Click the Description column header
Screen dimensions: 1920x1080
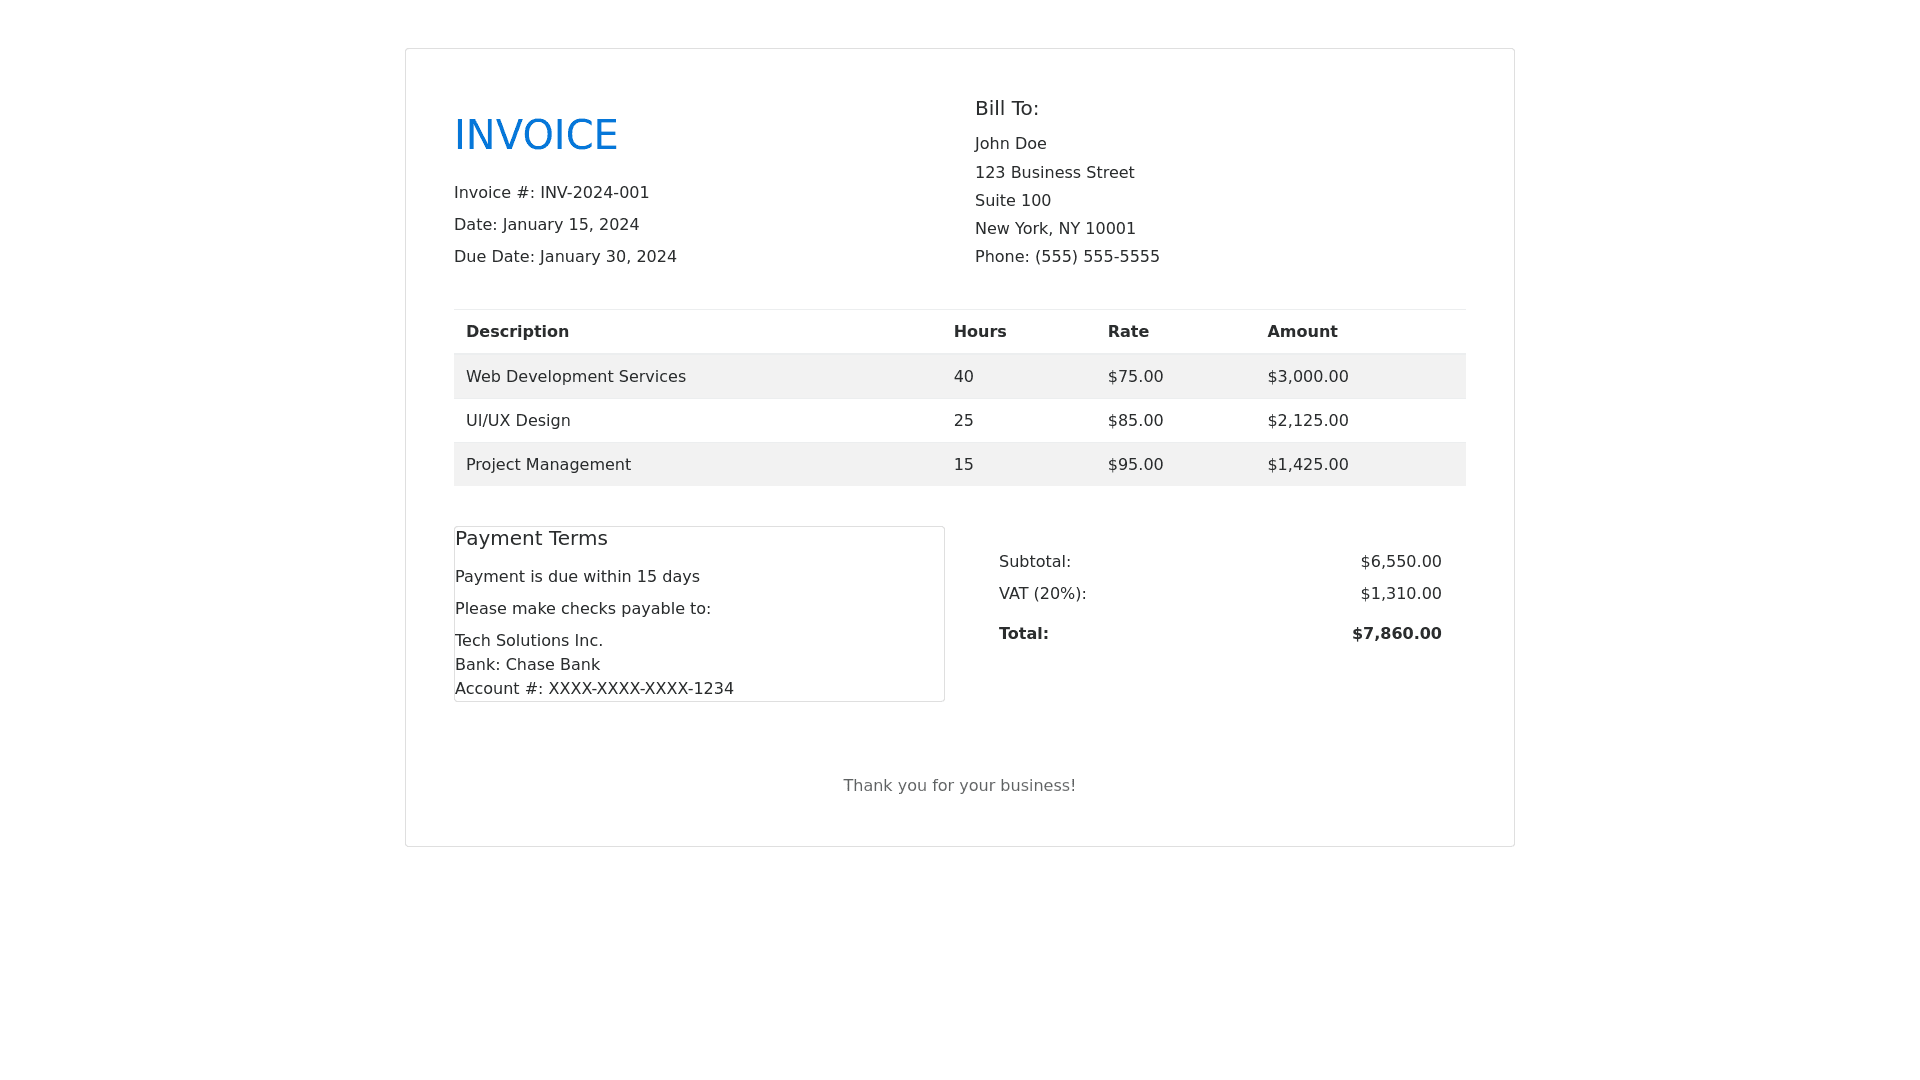tap(517, 332)
